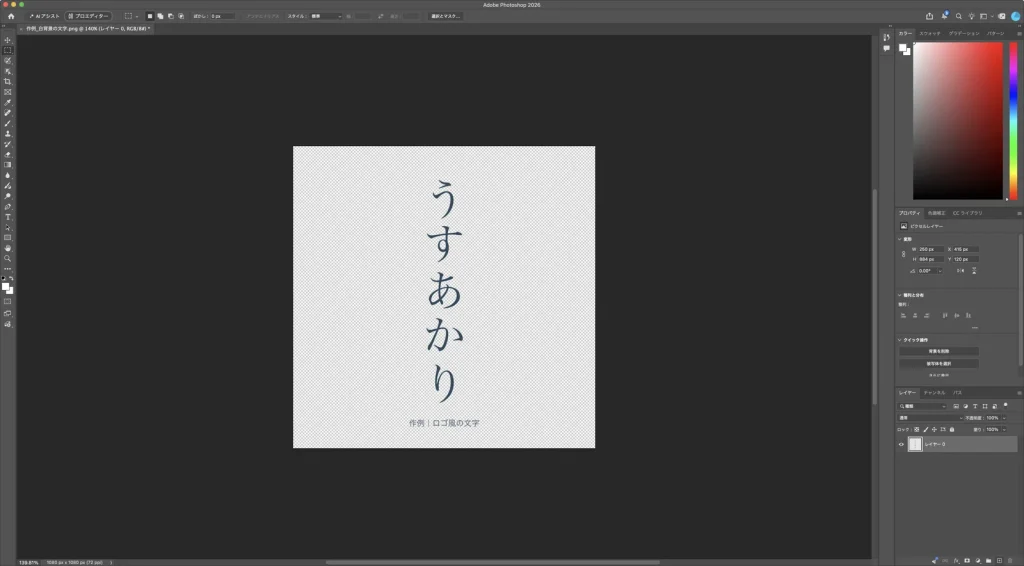1024x566 pixels.
Task: Toggle Quick Mask mode
Action: [x=8, y=302]
